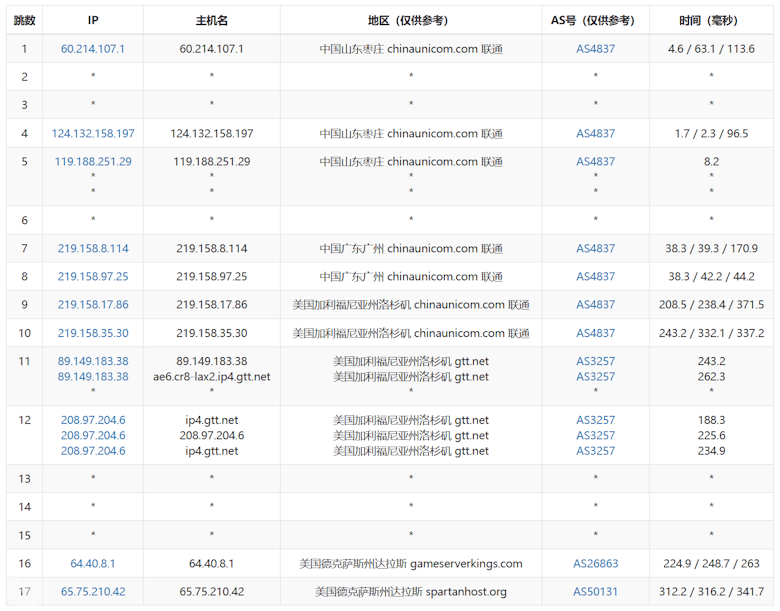Click latency 1.7 / 2.3 / 96.5

pos(711,133)
